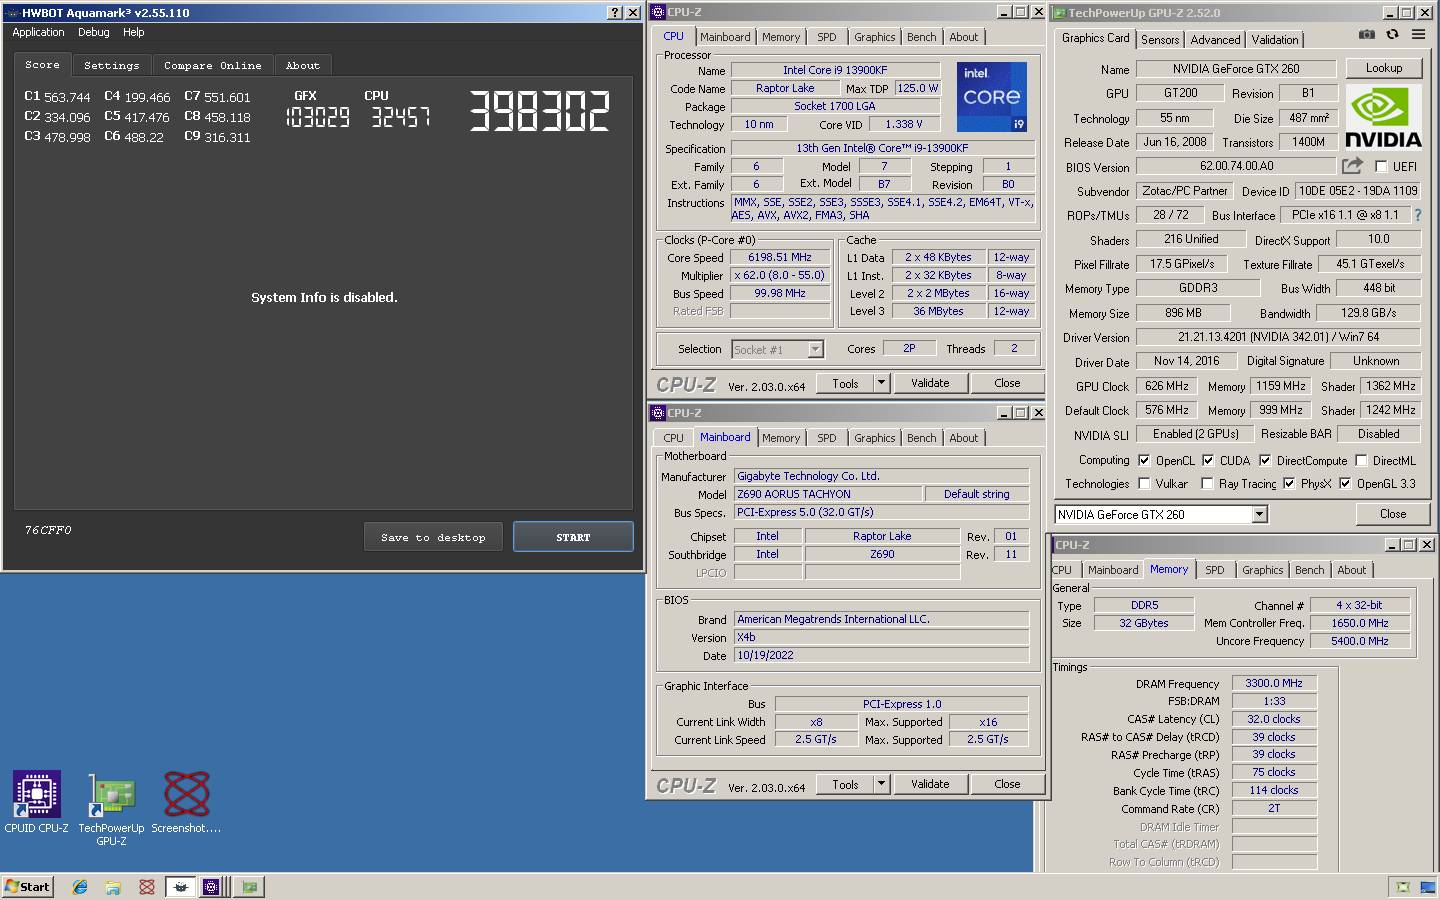Screen dimensions: 1440x900
Task: Click the CPU-Z taskbar button
Action: coord(211,887)
